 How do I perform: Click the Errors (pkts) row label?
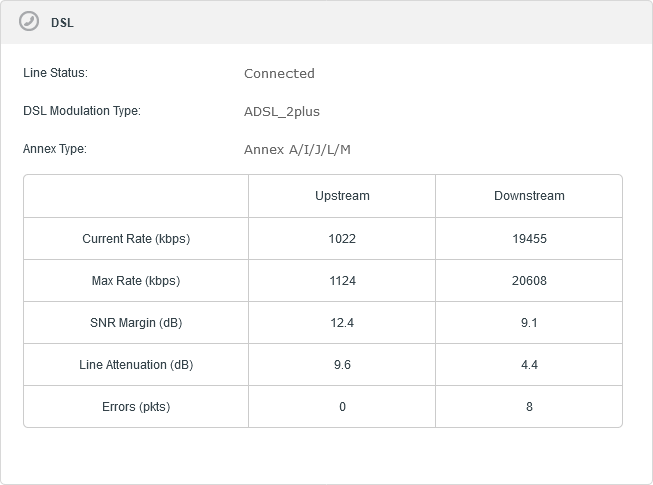(x=136, y=407)
